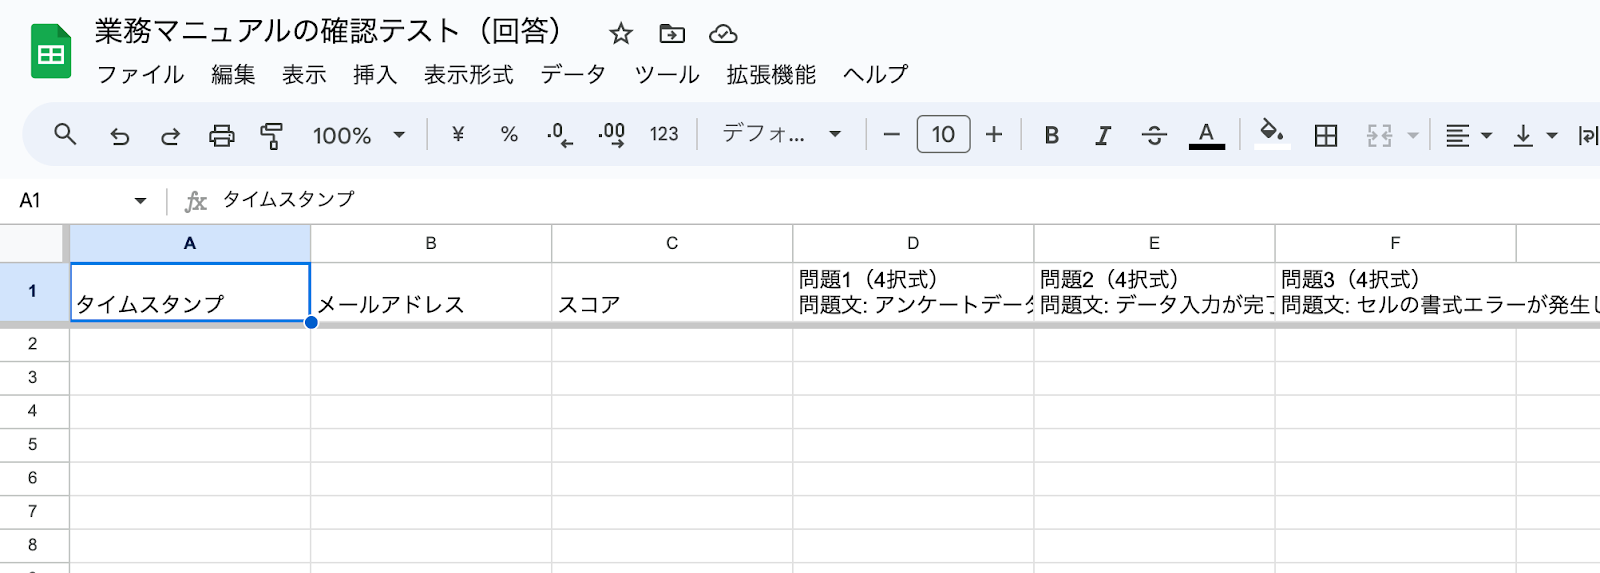Select the 問題2(4択式) cell
The width and height of the screenshot is (1600, 573).
[1154, 292]
